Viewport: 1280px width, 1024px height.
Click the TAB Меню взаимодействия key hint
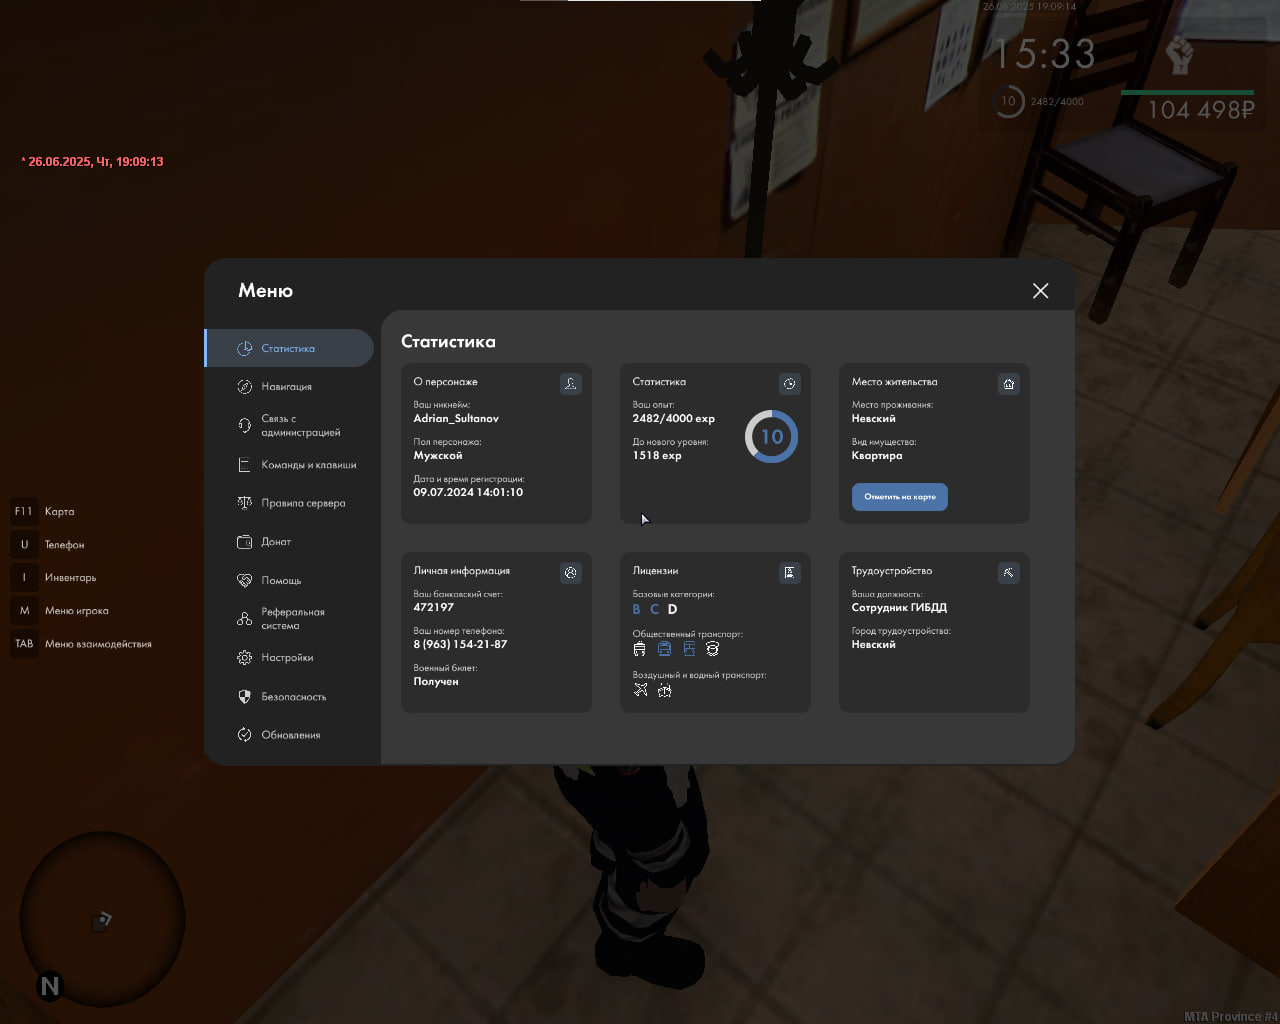(x=81, y=644)
